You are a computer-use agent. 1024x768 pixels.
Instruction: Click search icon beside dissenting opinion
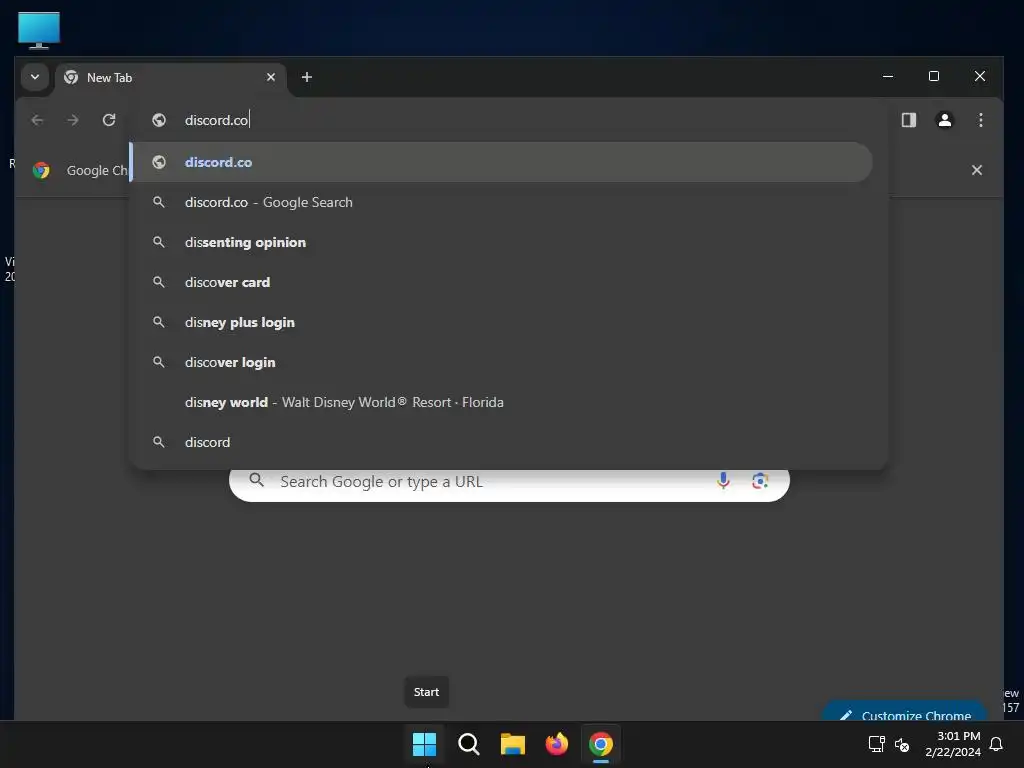159,242
